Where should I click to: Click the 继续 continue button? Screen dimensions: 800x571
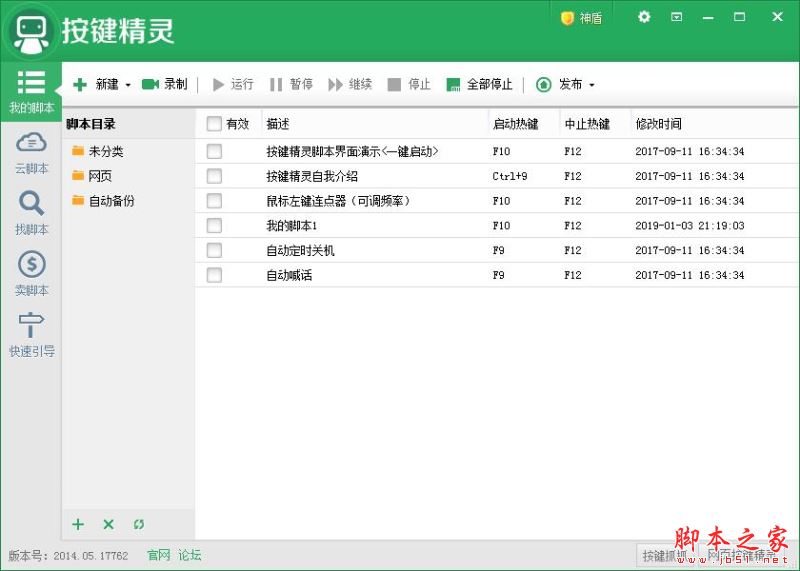tap(350, 84)
